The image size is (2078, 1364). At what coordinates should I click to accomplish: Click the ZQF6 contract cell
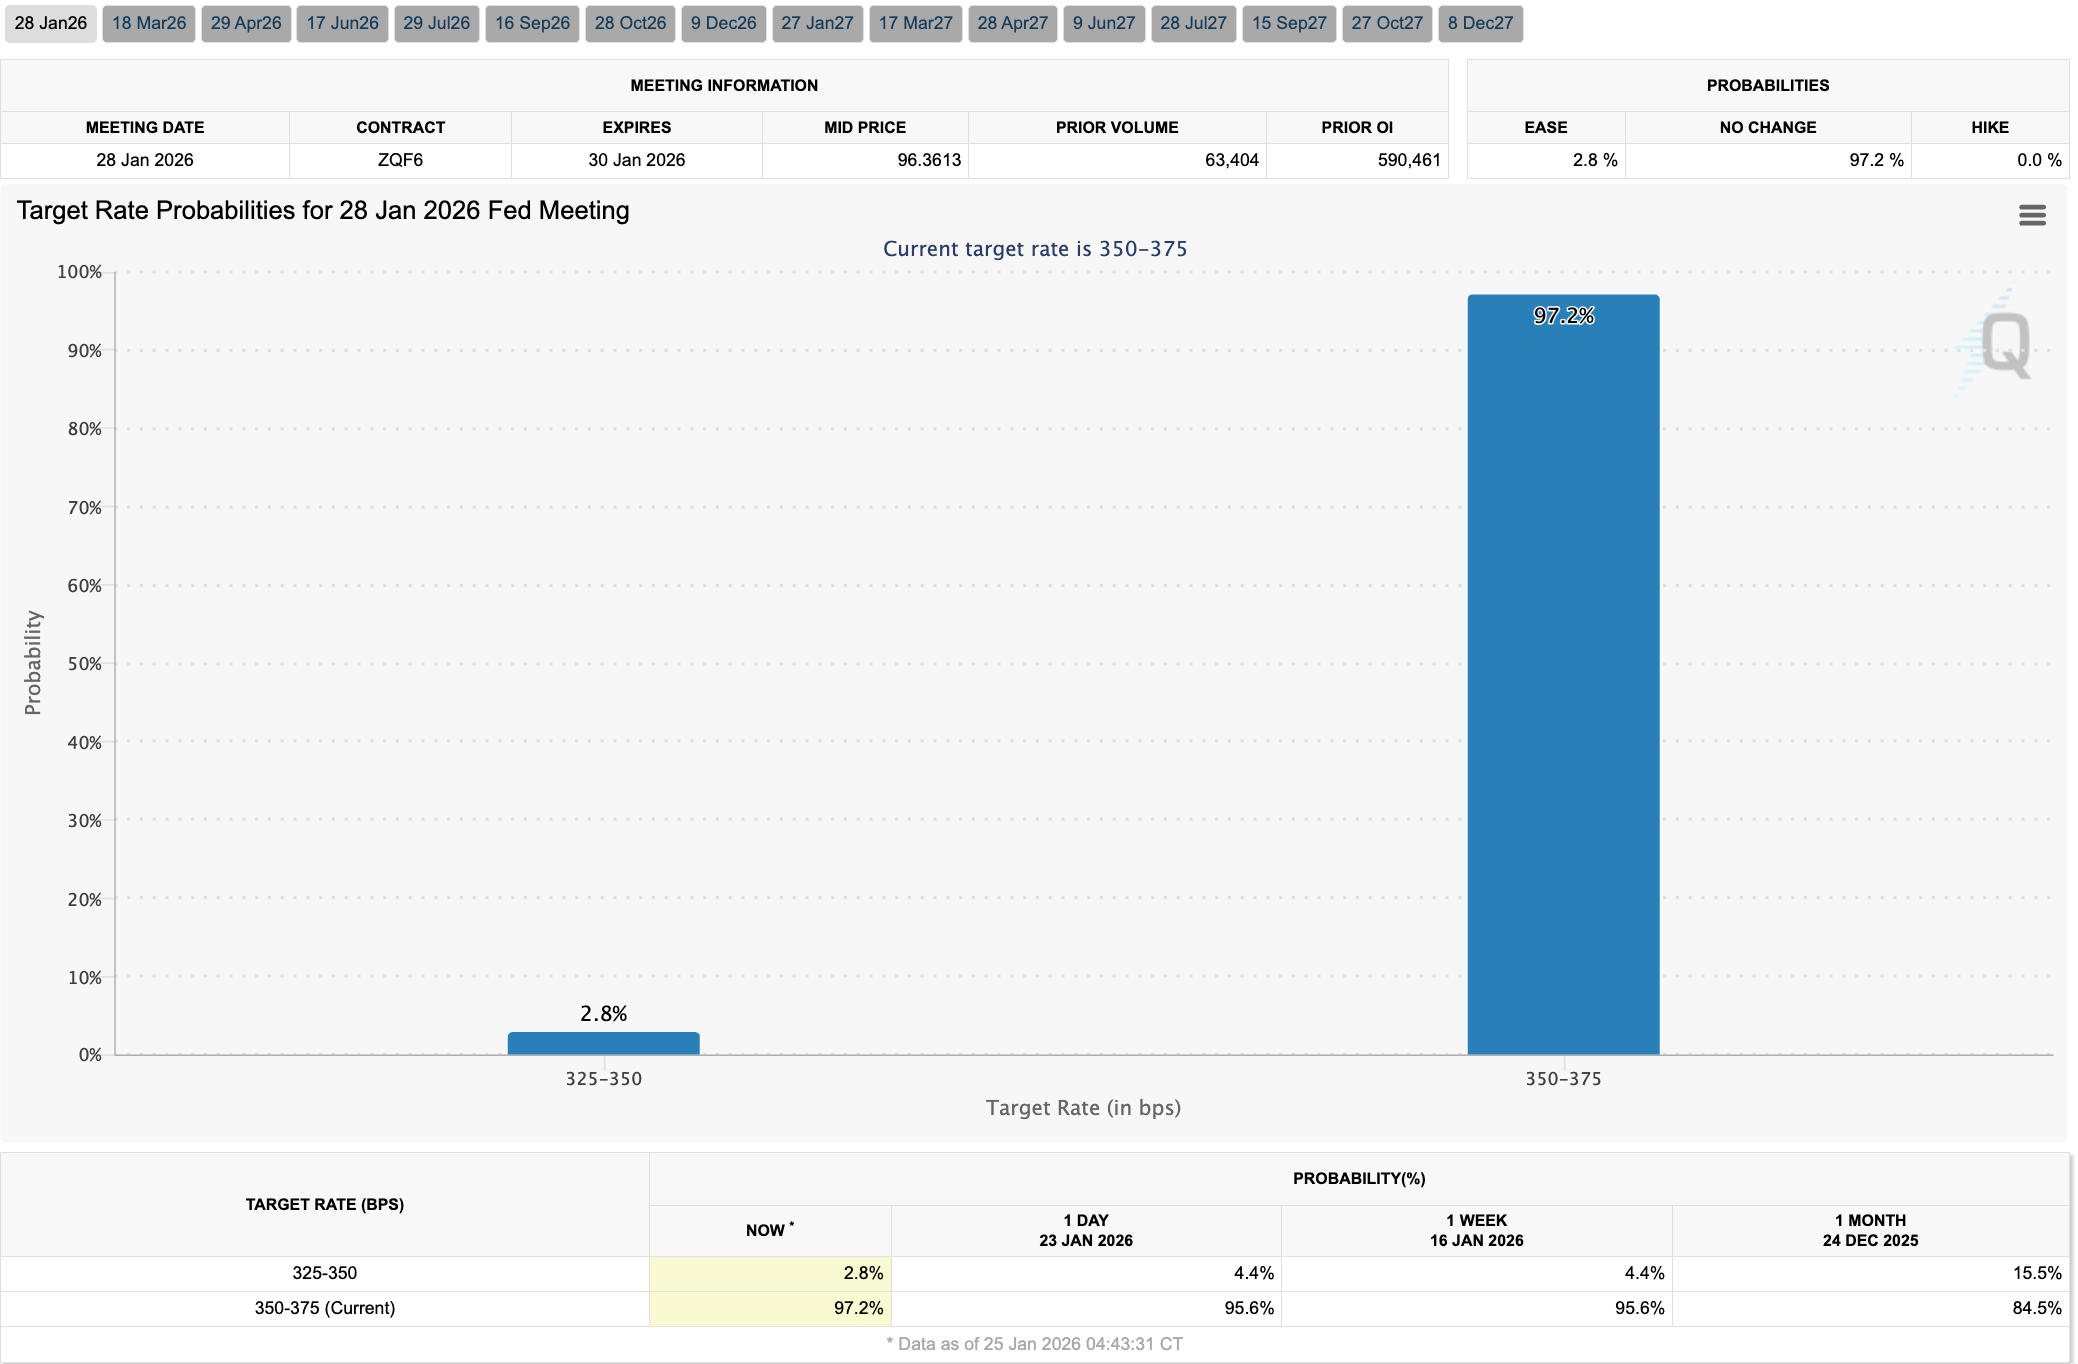400,160
